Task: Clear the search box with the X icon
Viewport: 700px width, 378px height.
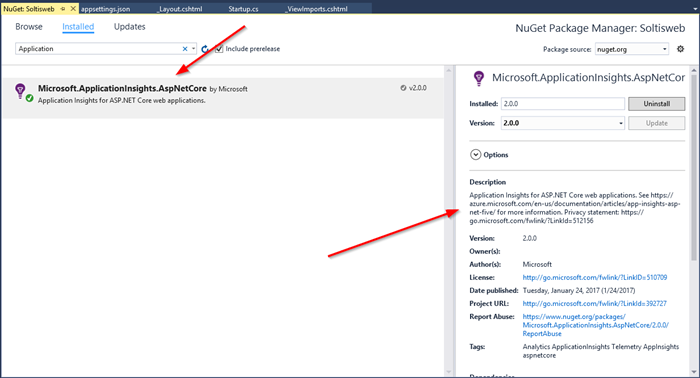Action: 185,49
